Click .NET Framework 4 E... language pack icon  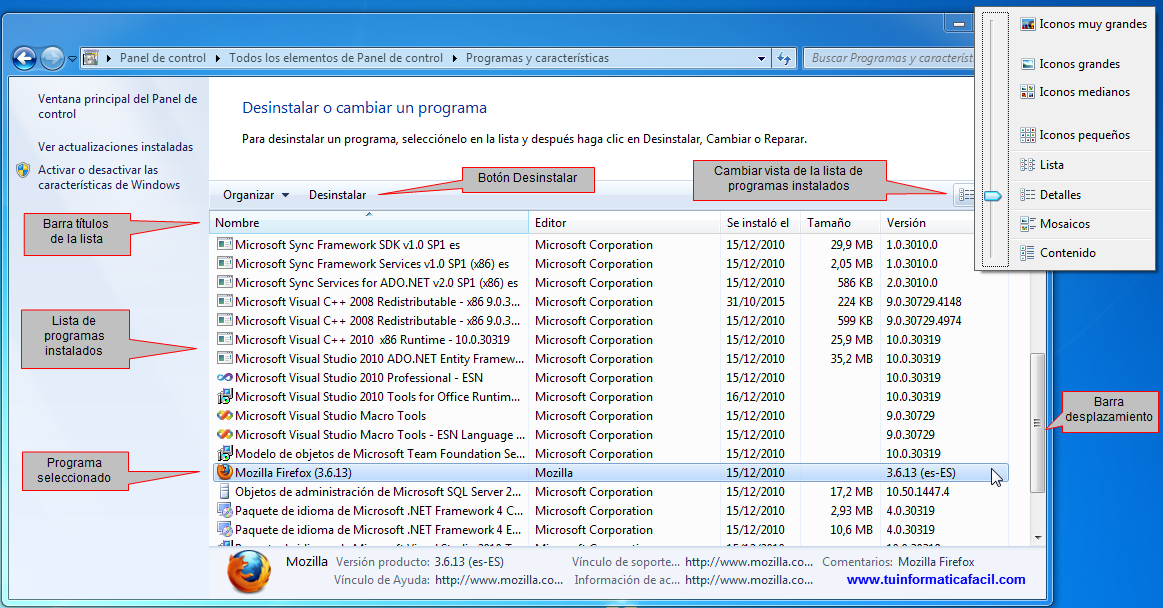(224, 529)
